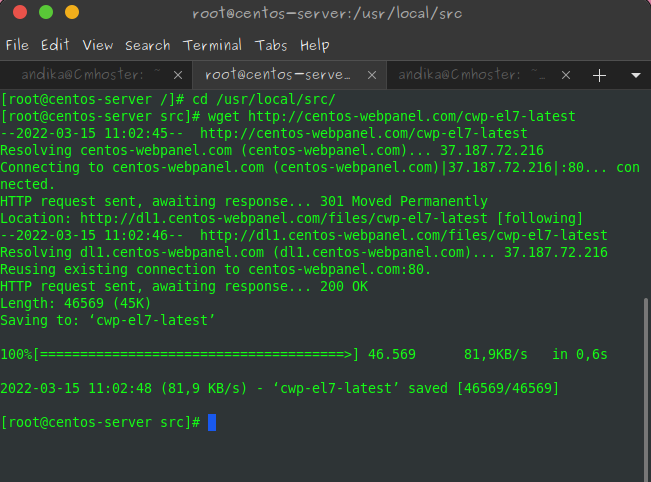Switch to first andika@Cmhoster tab
Viewport: 651px width, 482px height.
(x=91, y=75)
